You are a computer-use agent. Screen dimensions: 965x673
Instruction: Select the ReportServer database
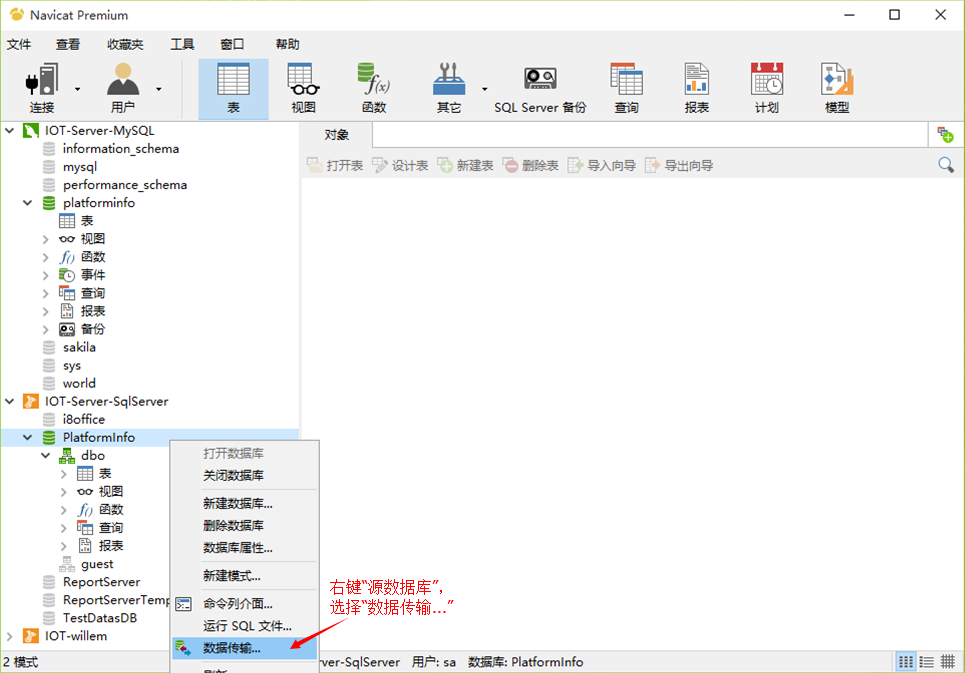click(102, 582)
